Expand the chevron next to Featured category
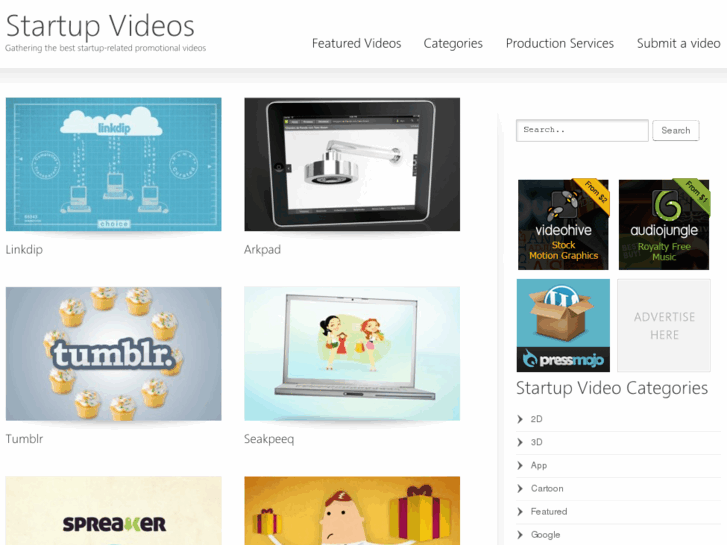Screen dimensions: 727x545 (x=520, y=512)
